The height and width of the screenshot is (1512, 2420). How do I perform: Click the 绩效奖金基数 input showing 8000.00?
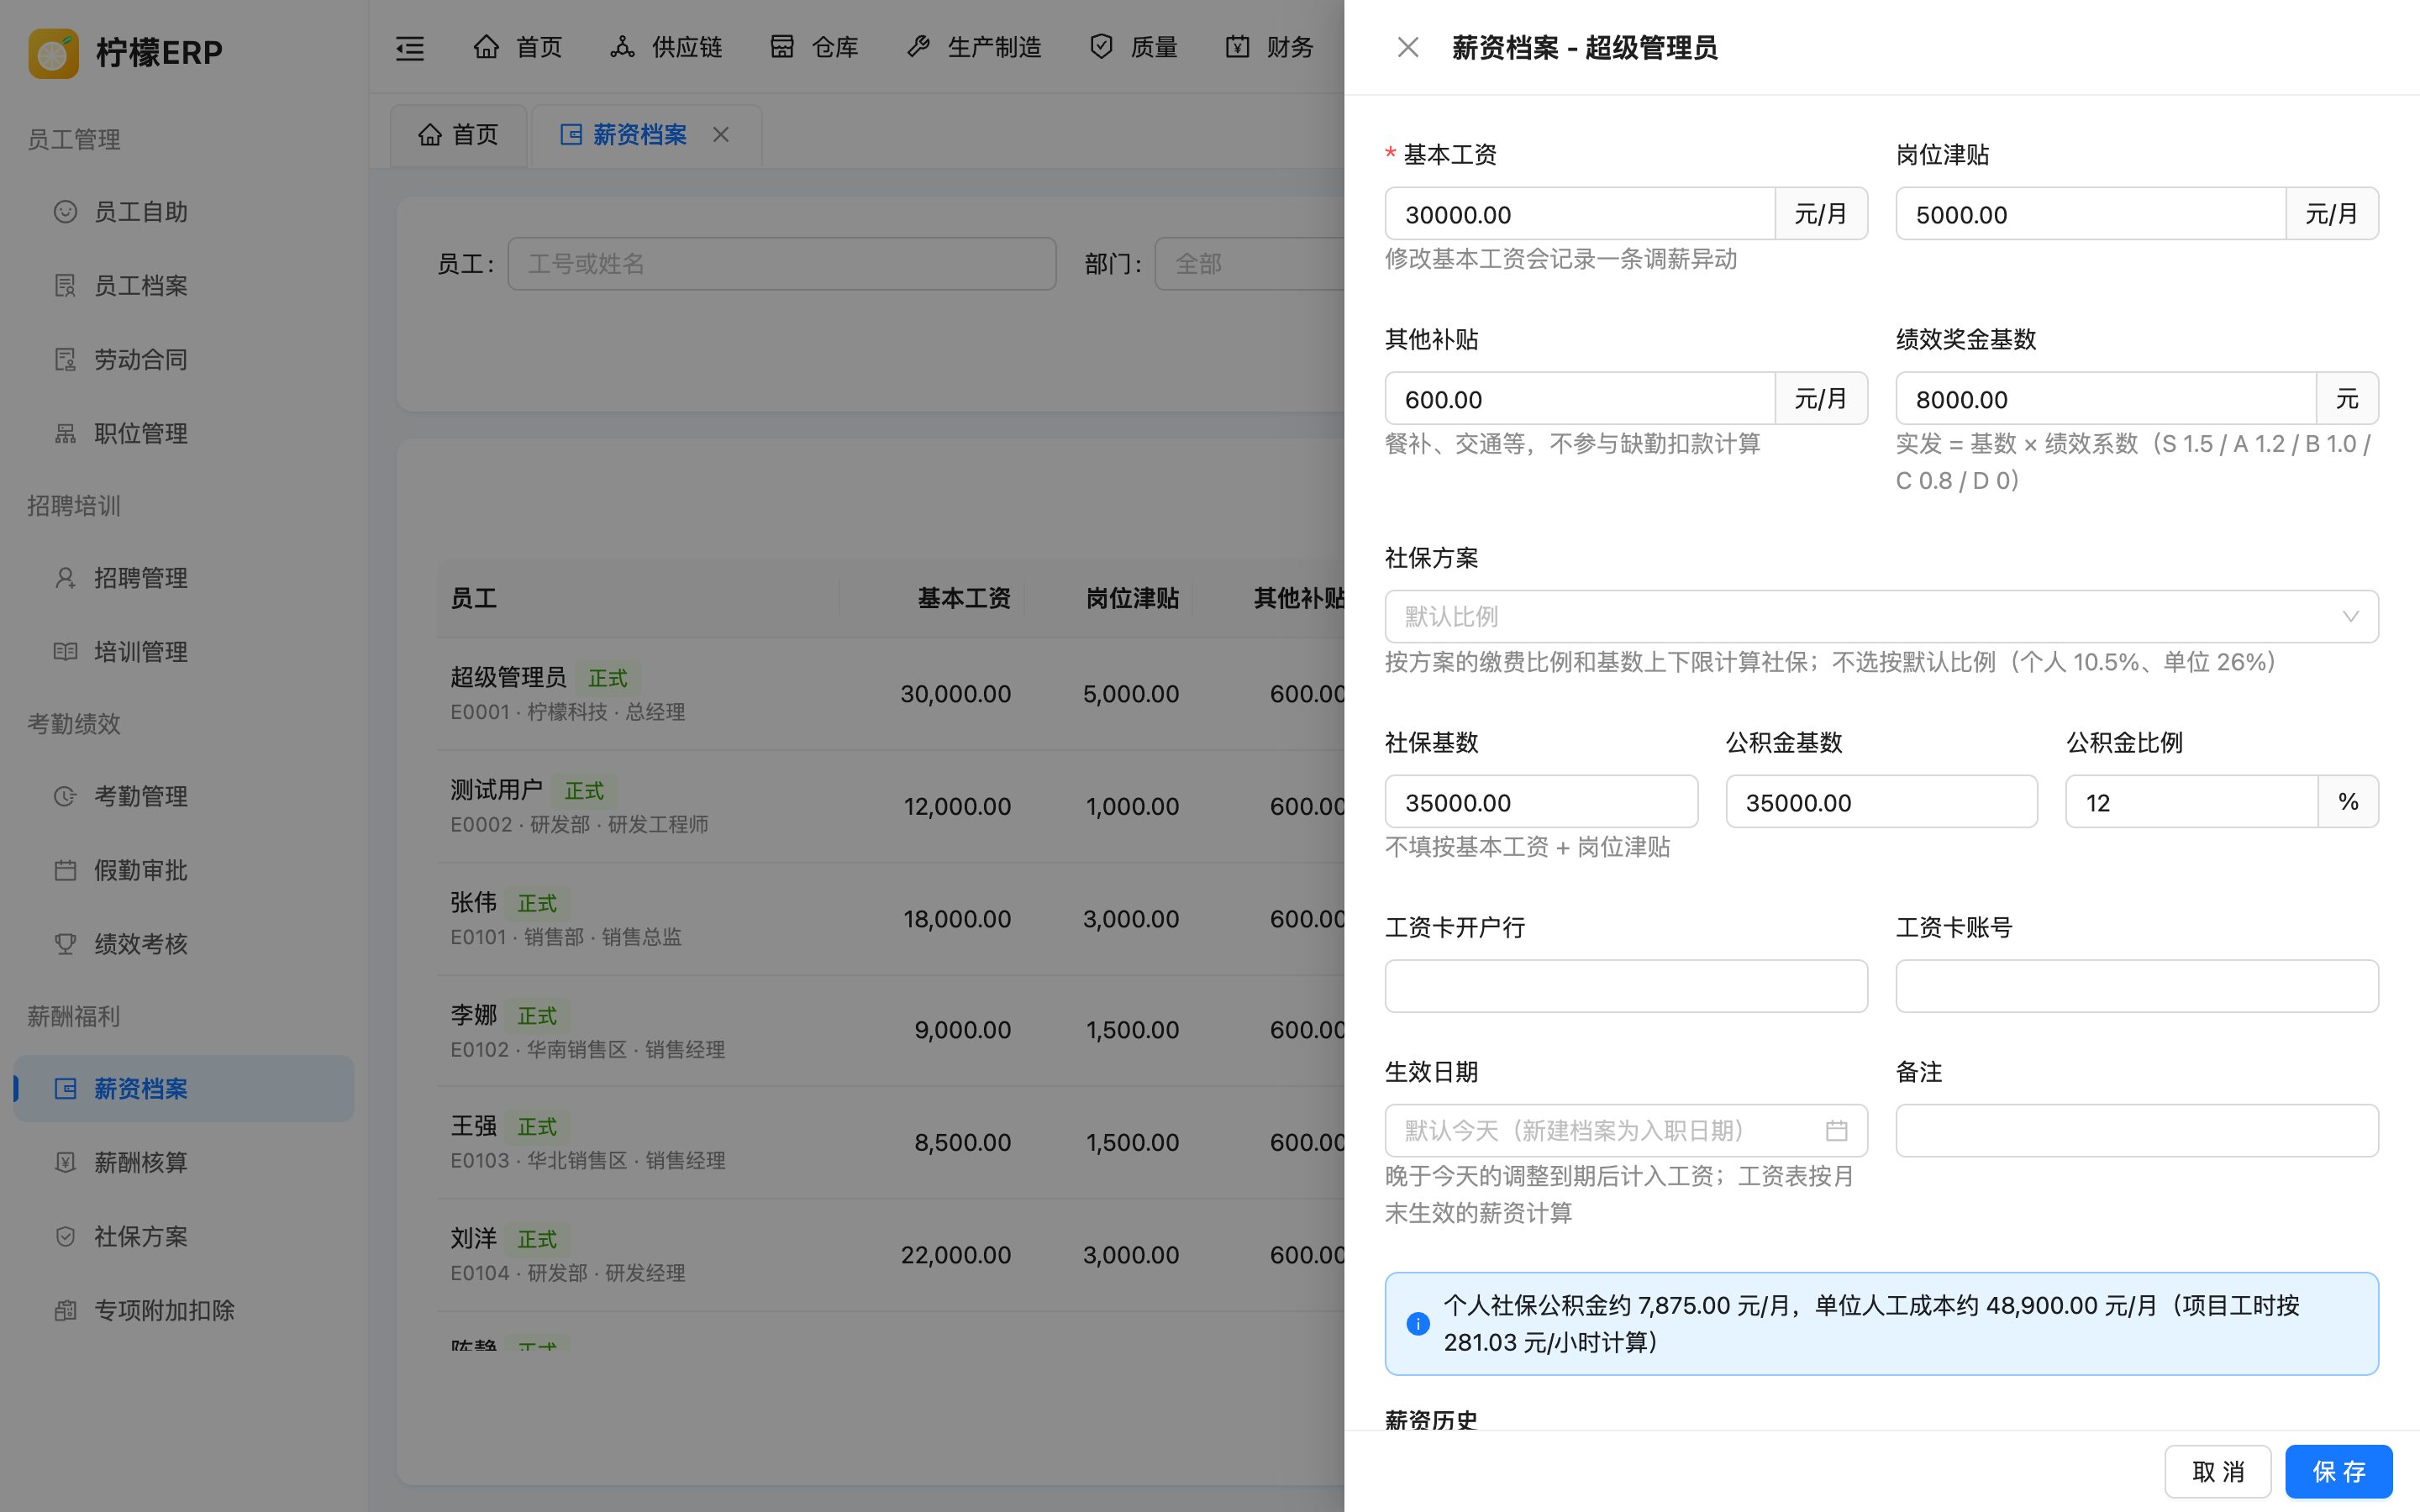(2106, 399)
